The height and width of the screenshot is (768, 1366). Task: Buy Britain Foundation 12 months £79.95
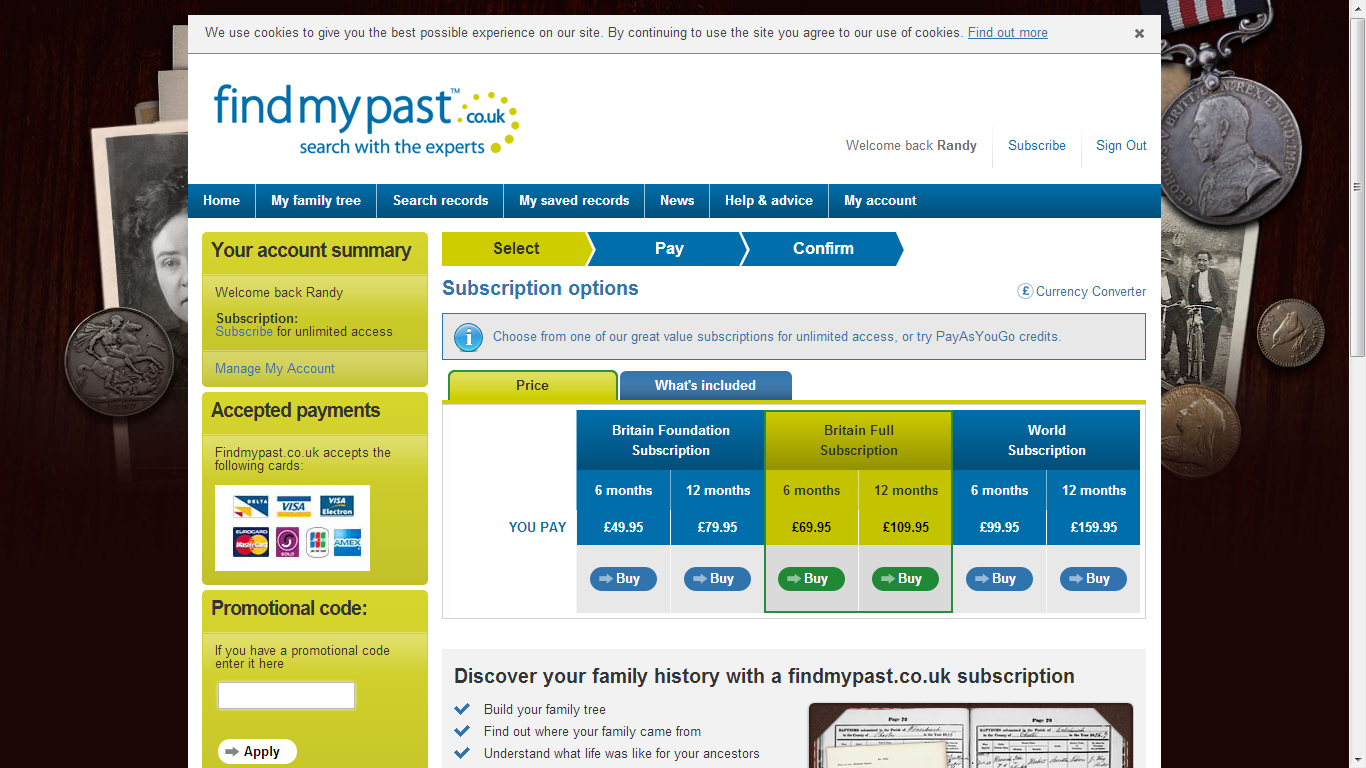pyautogui.click(x=717, y=579)
